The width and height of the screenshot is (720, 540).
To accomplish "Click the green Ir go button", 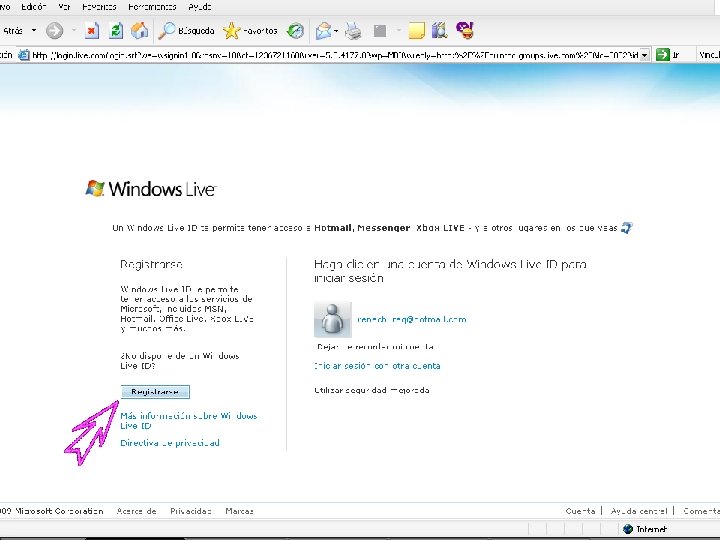I will (668, 55).
